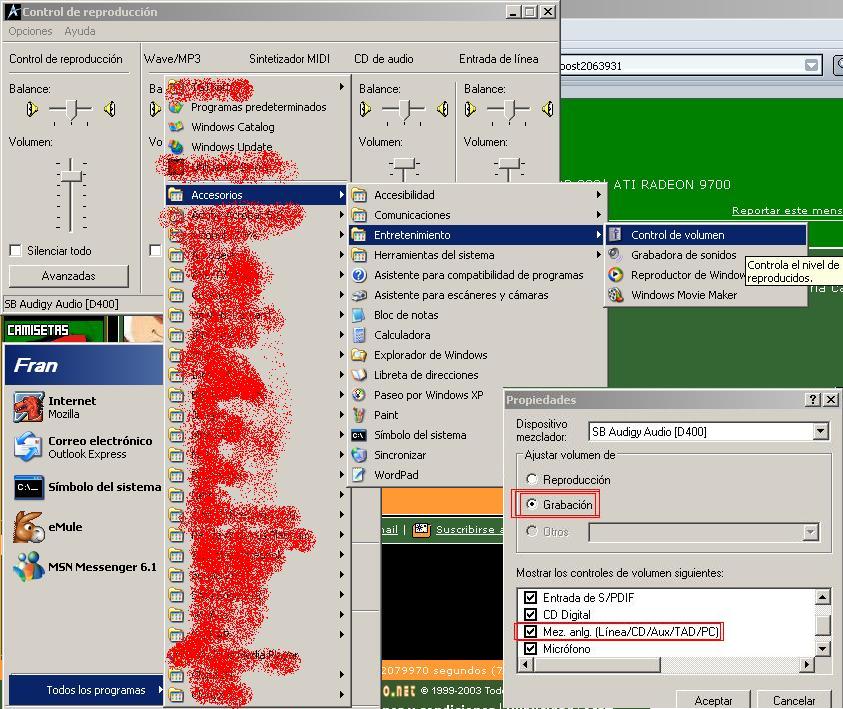Click the Símbolo del sistema icon in Accesorios
This screenshot has height=709, width=843.
[359, 435]
